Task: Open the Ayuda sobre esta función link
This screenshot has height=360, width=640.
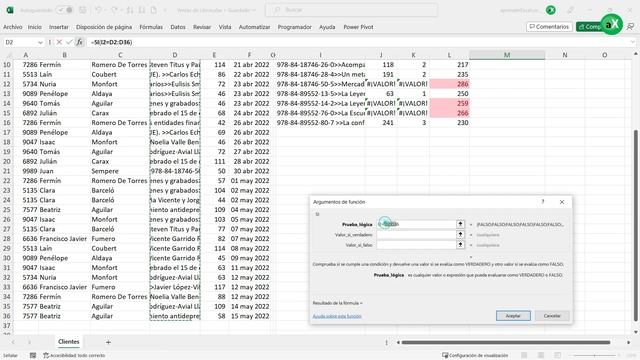Action: coord(337,316)
